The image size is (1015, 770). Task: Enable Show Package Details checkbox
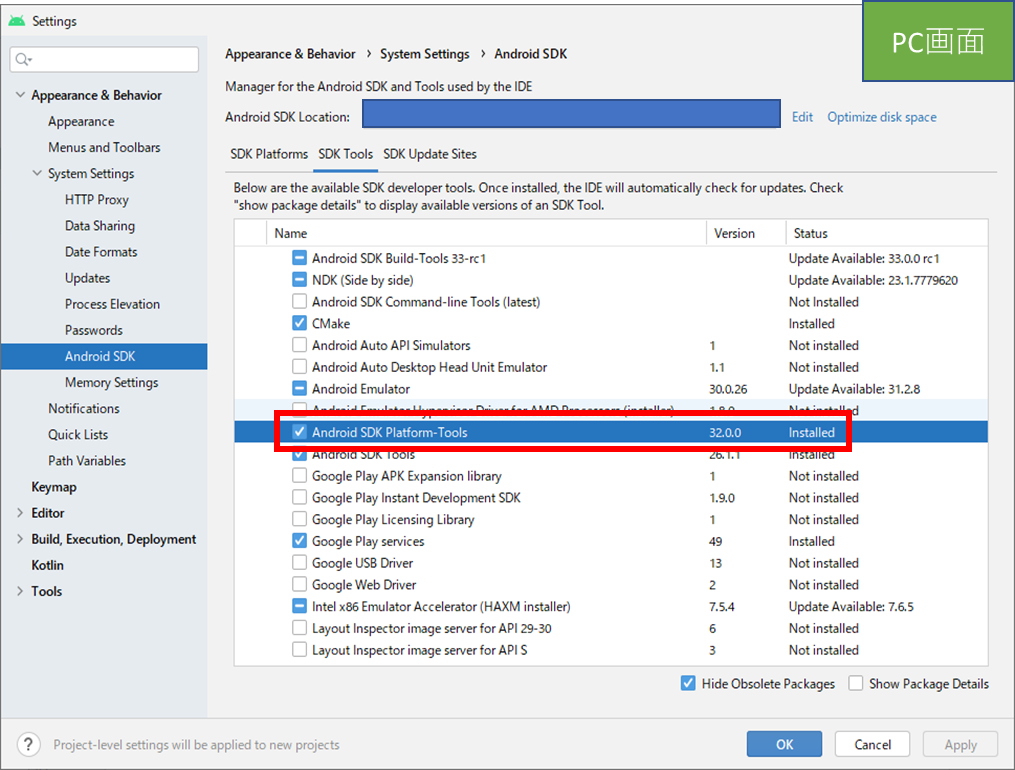tap(856, 683)
